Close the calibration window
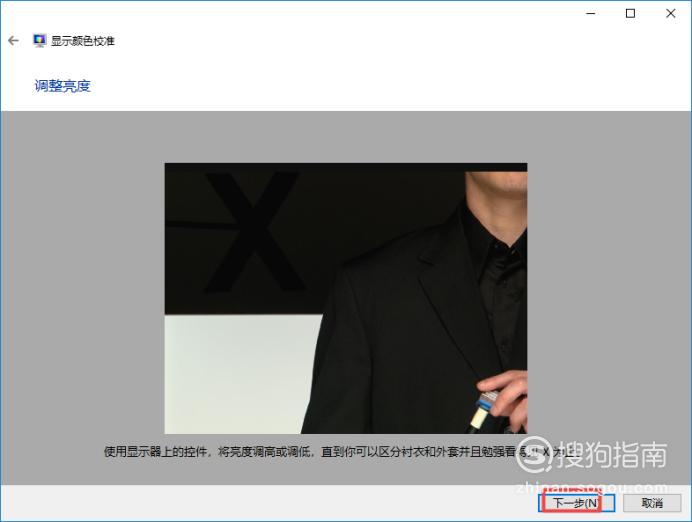The width and height of the screenshot is (692, 522). (x=671, y=14)
